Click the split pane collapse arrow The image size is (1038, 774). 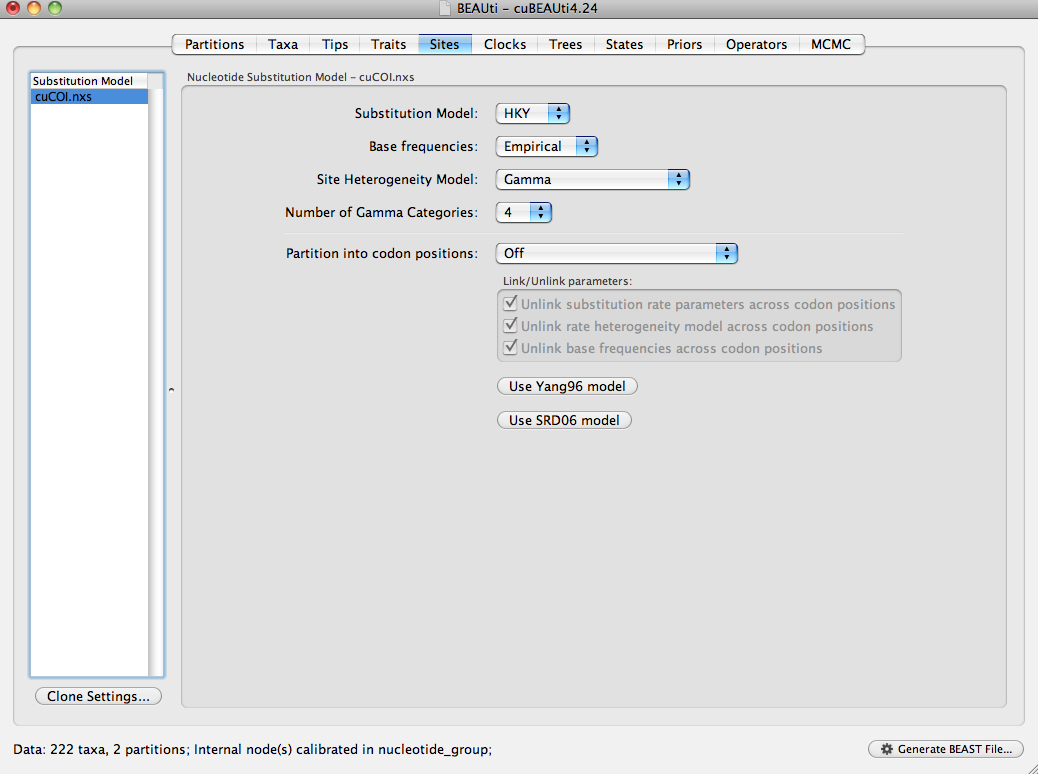[x=171, y=390]
